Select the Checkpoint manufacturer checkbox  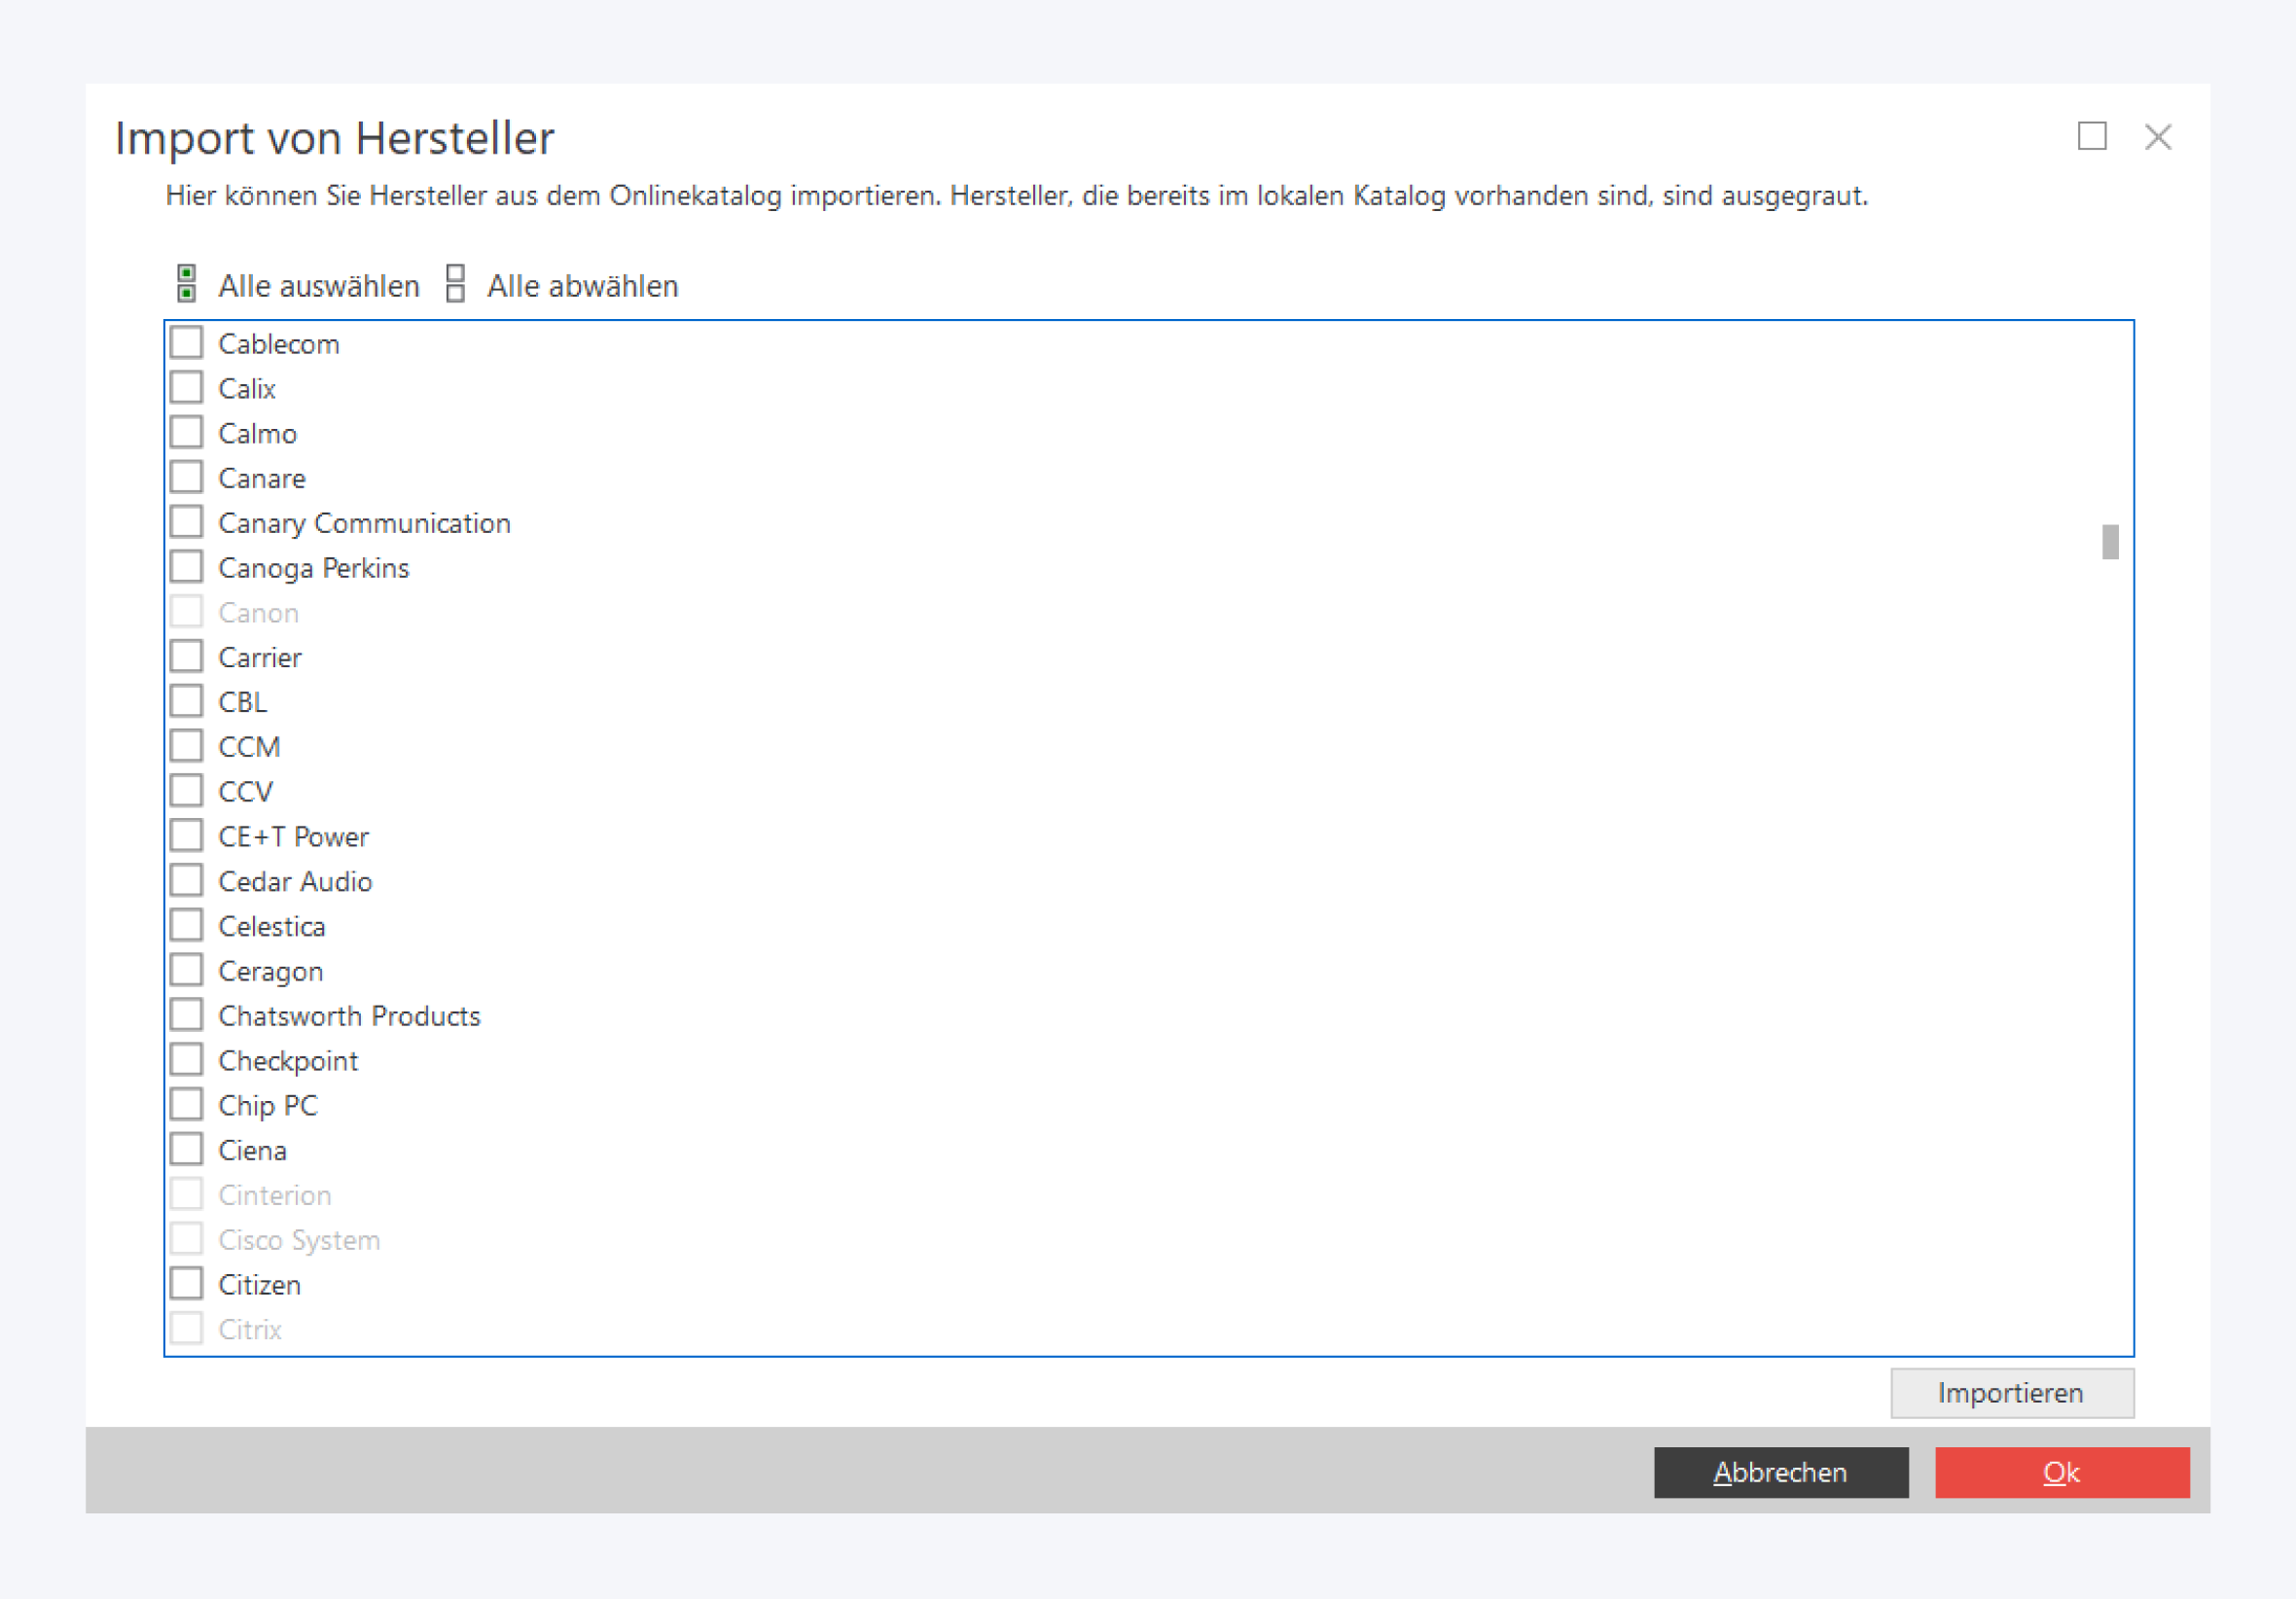186,1060
